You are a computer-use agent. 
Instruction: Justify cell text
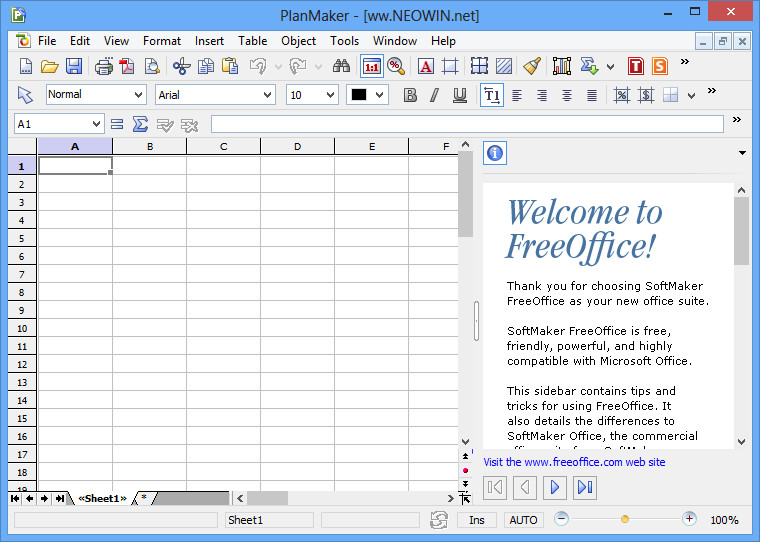(591, 95)
